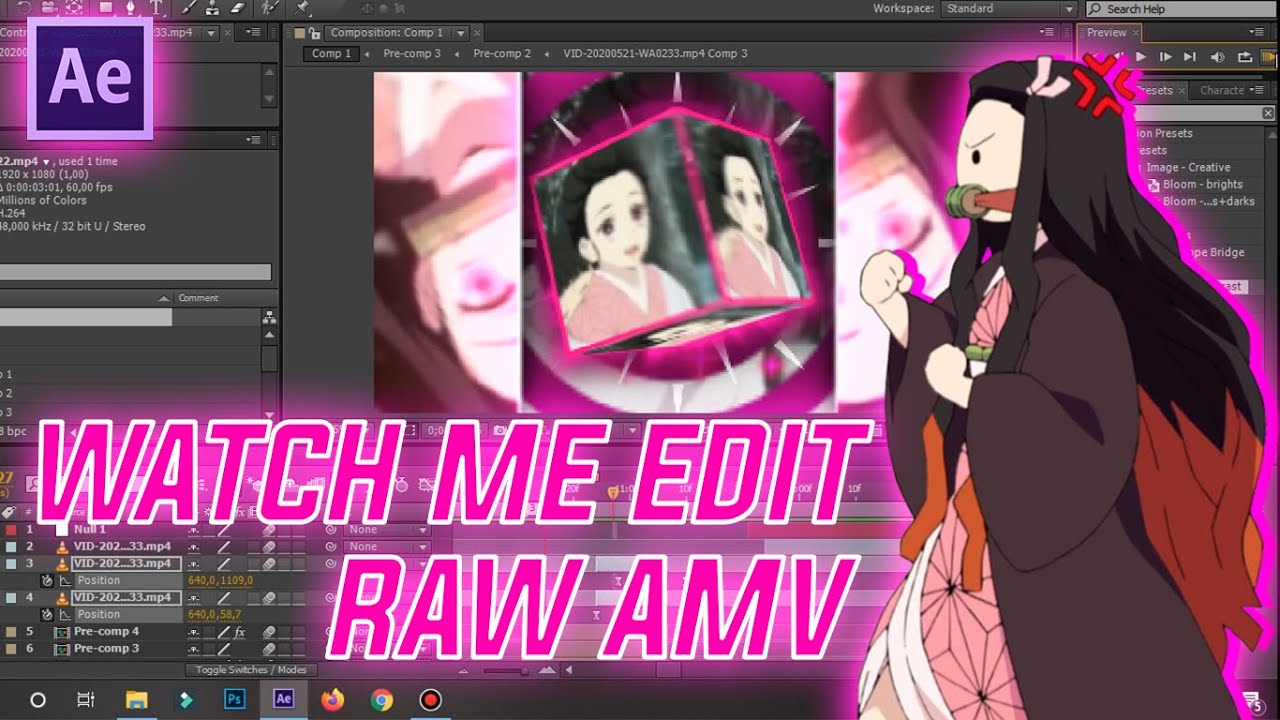The image size is (1280, 720).
Task: Select the Preview panel tab
Action: point(1107,33)
